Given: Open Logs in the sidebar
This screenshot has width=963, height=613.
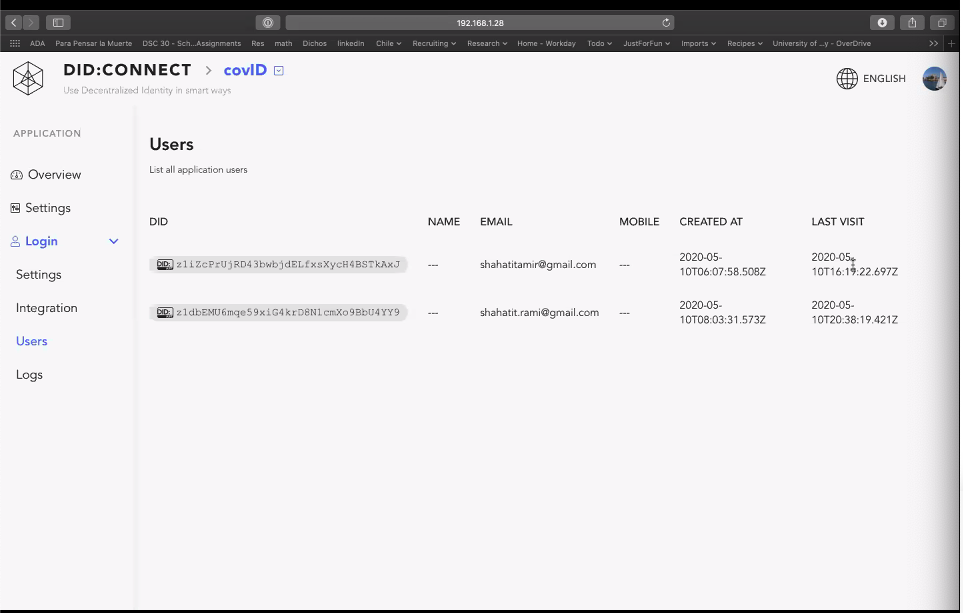Looking at the screenshot, I should (30, 375).
